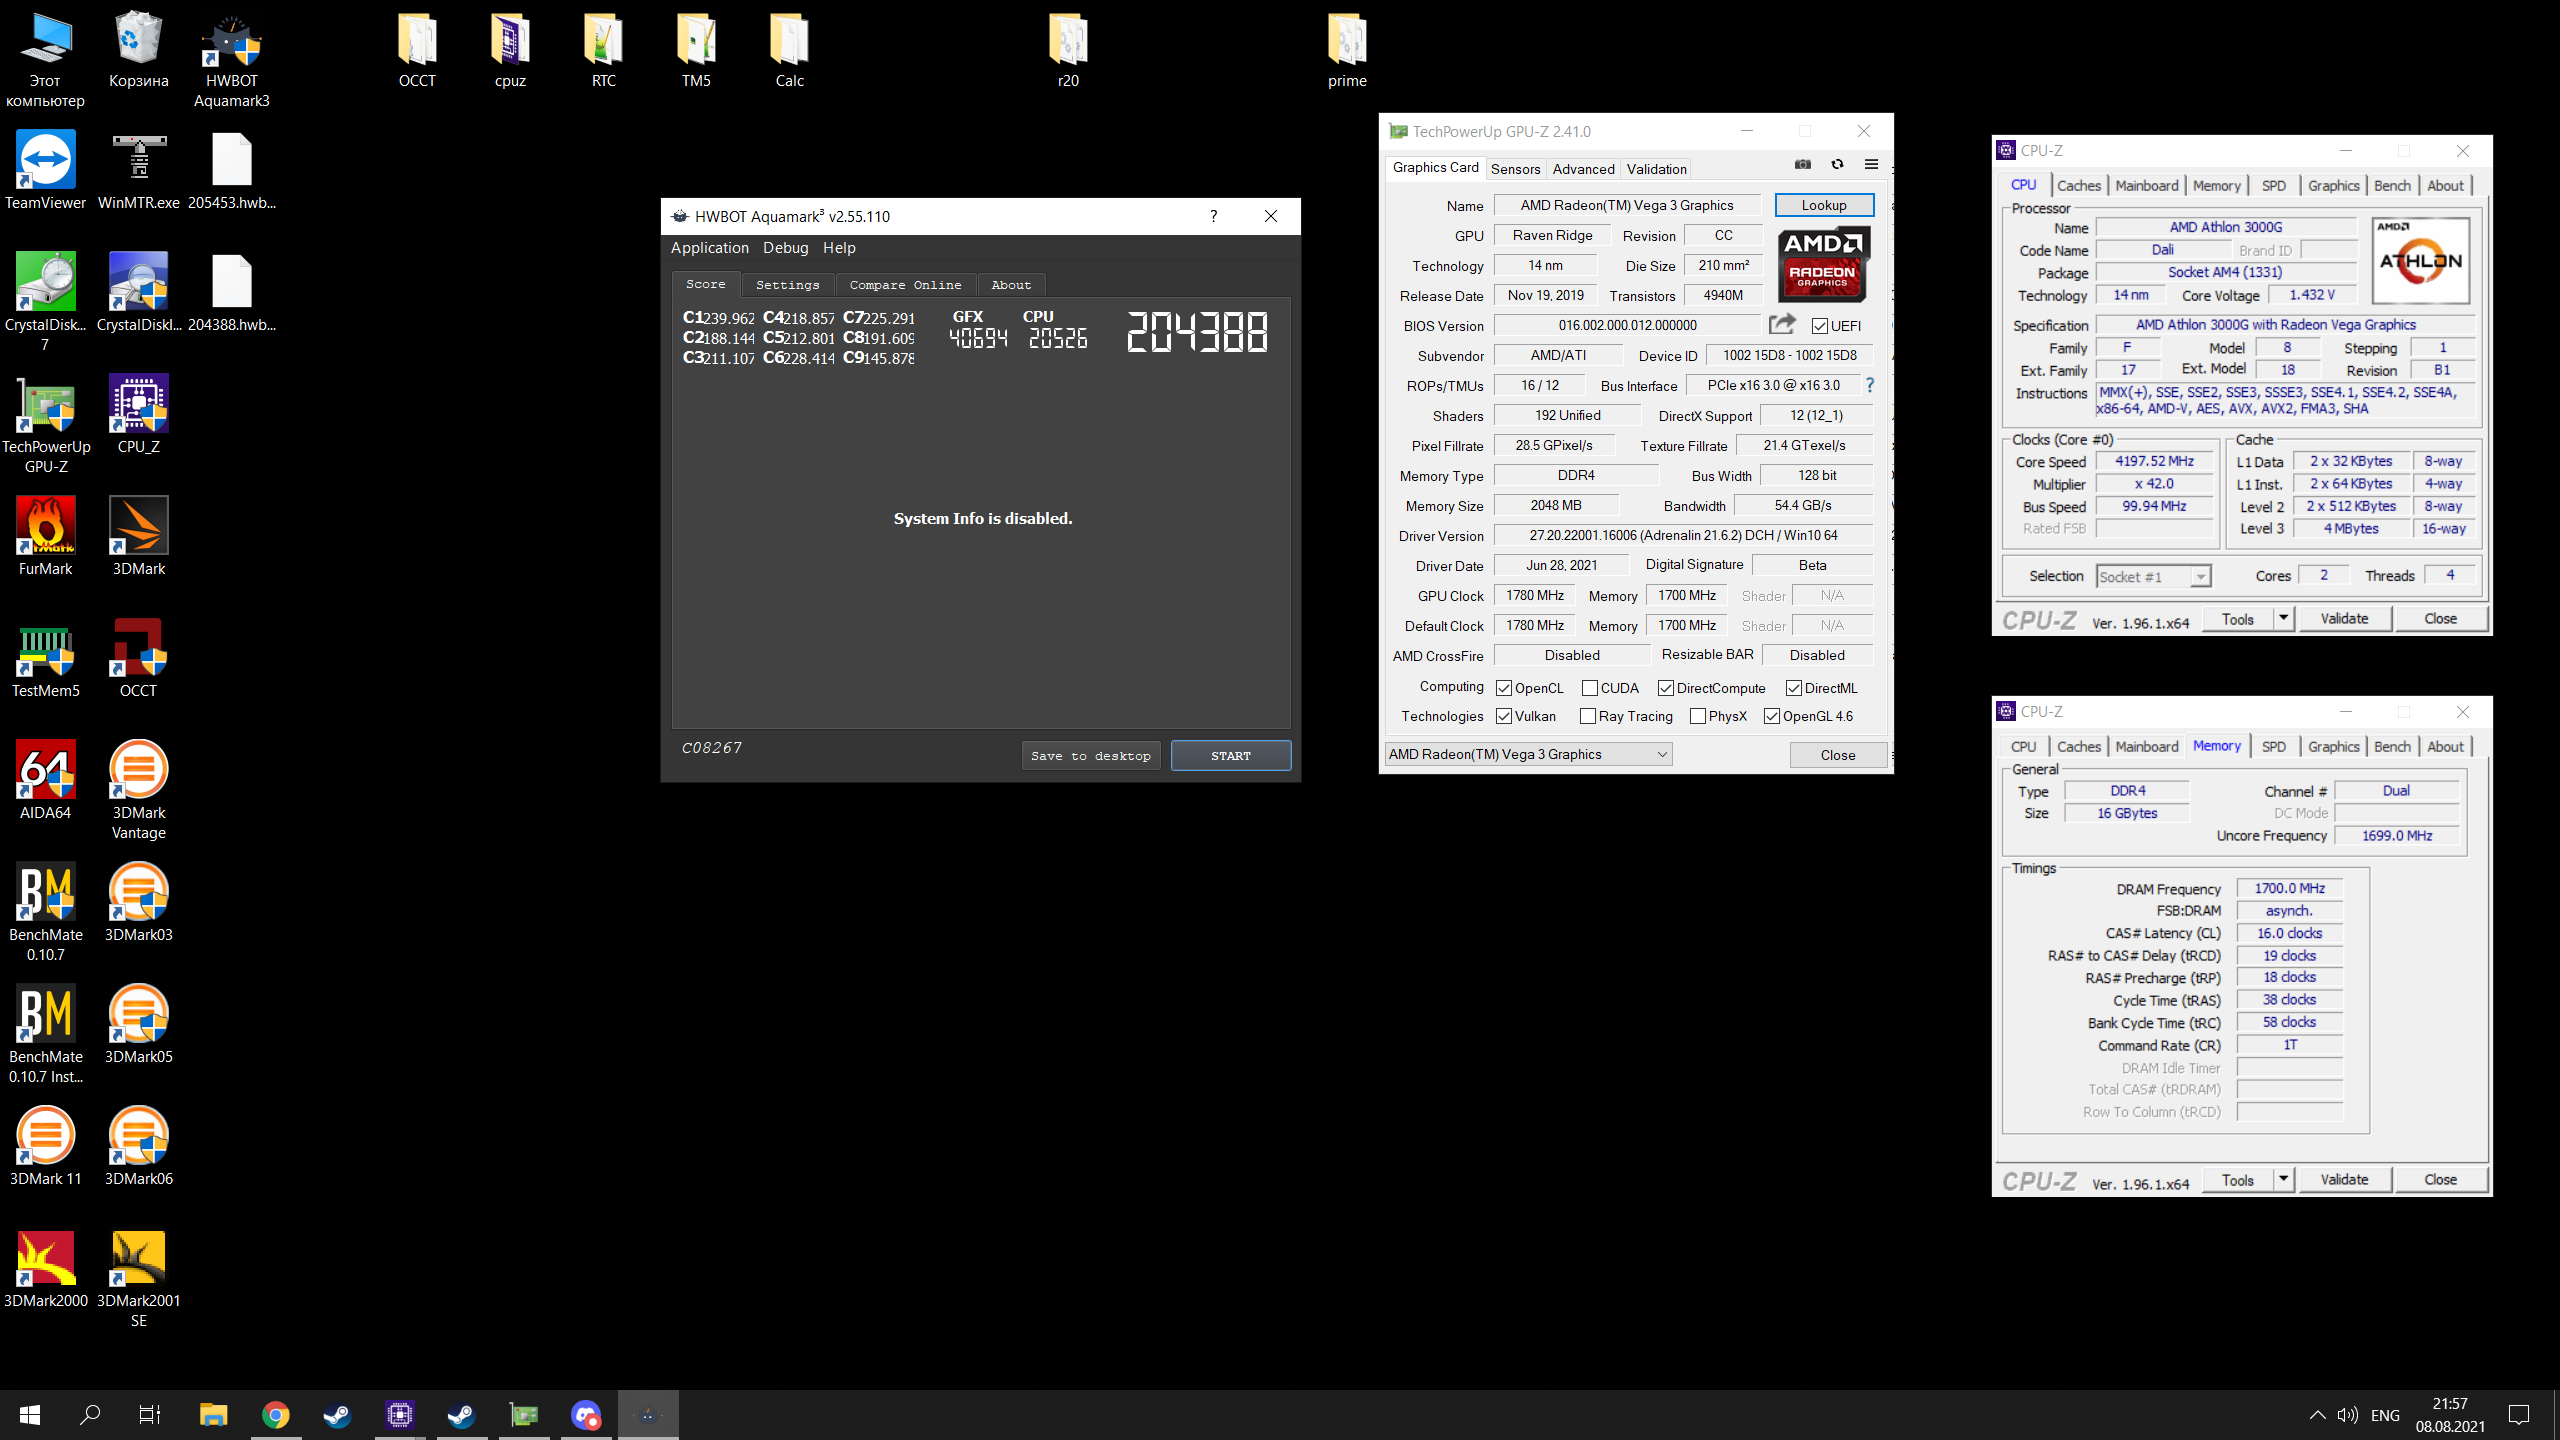This screenshot has width=2560, height=1440.
Task: Open the r20 folder on desktop
Action: (1068, 50)
